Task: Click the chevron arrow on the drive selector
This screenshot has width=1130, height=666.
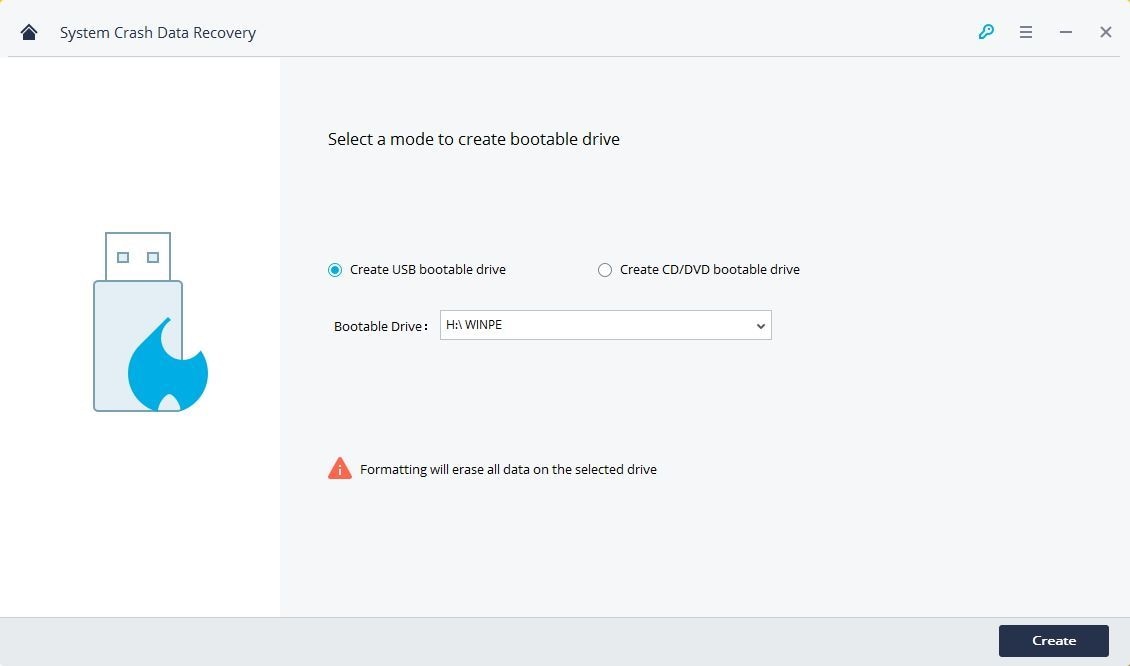Action: 761,325
